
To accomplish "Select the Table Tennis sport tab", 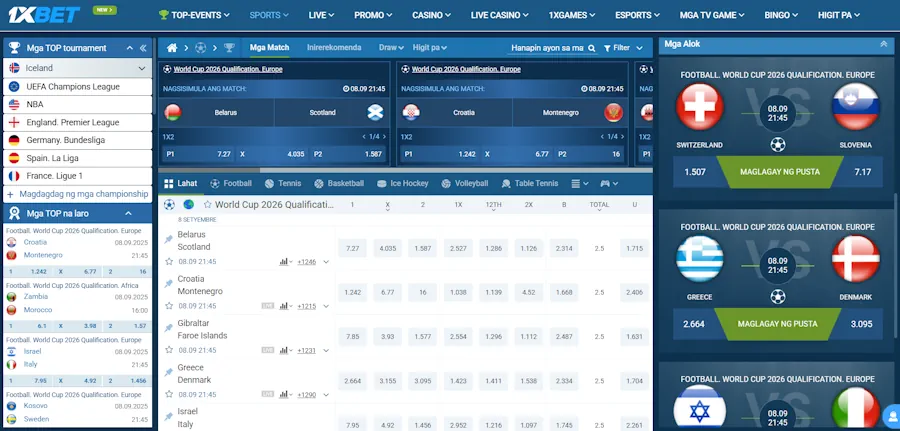I will pyautogui.click(x=530, y=184).
